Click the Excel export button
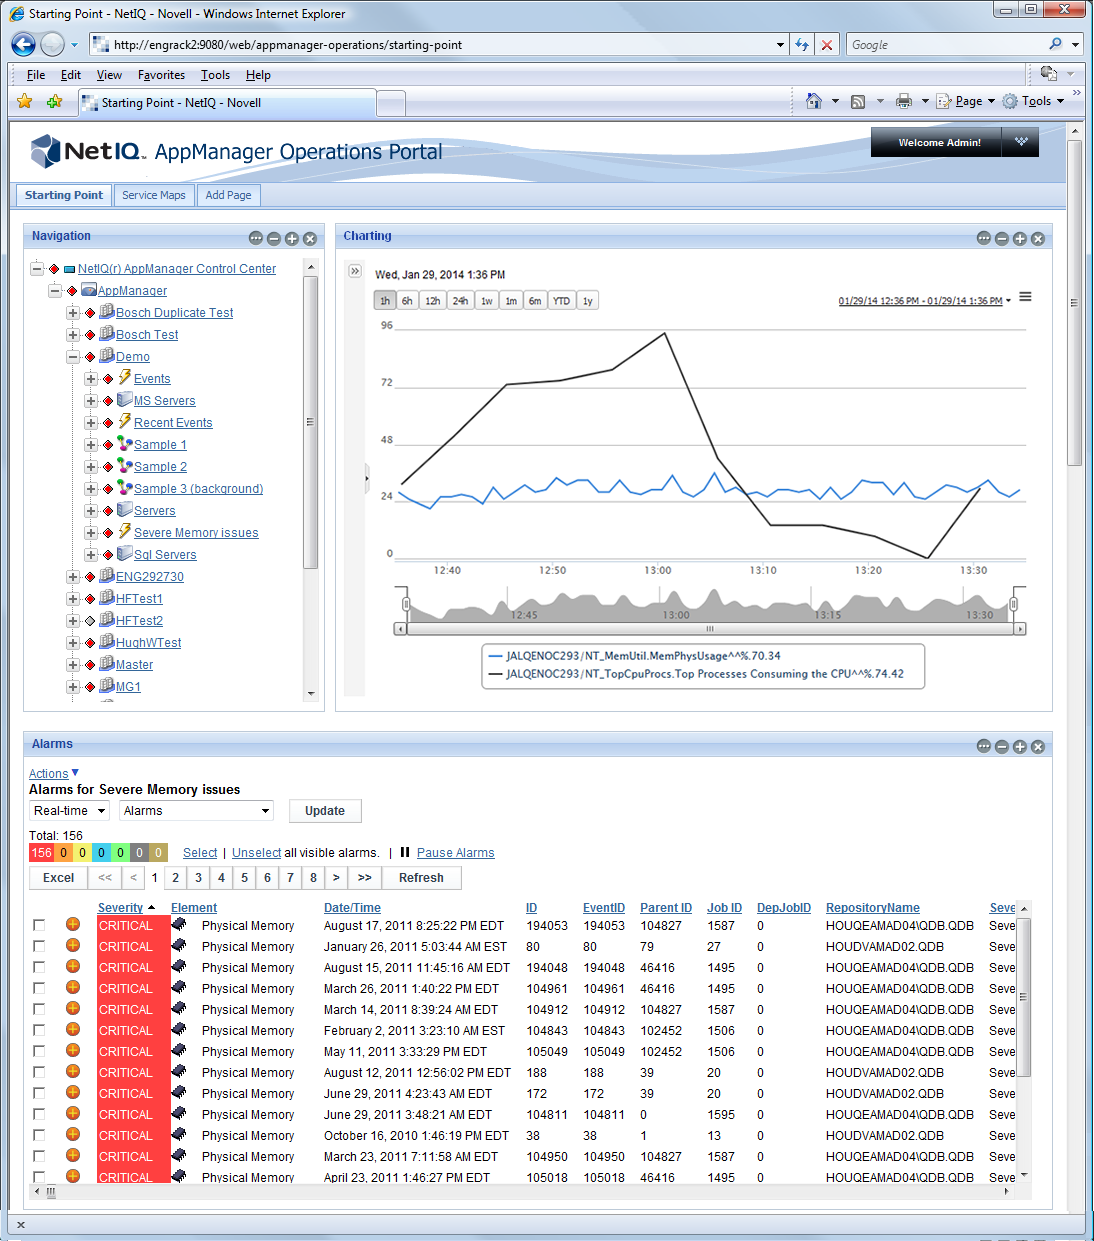This screenshot has width=1094, height=1241. [x=58, y=878]
